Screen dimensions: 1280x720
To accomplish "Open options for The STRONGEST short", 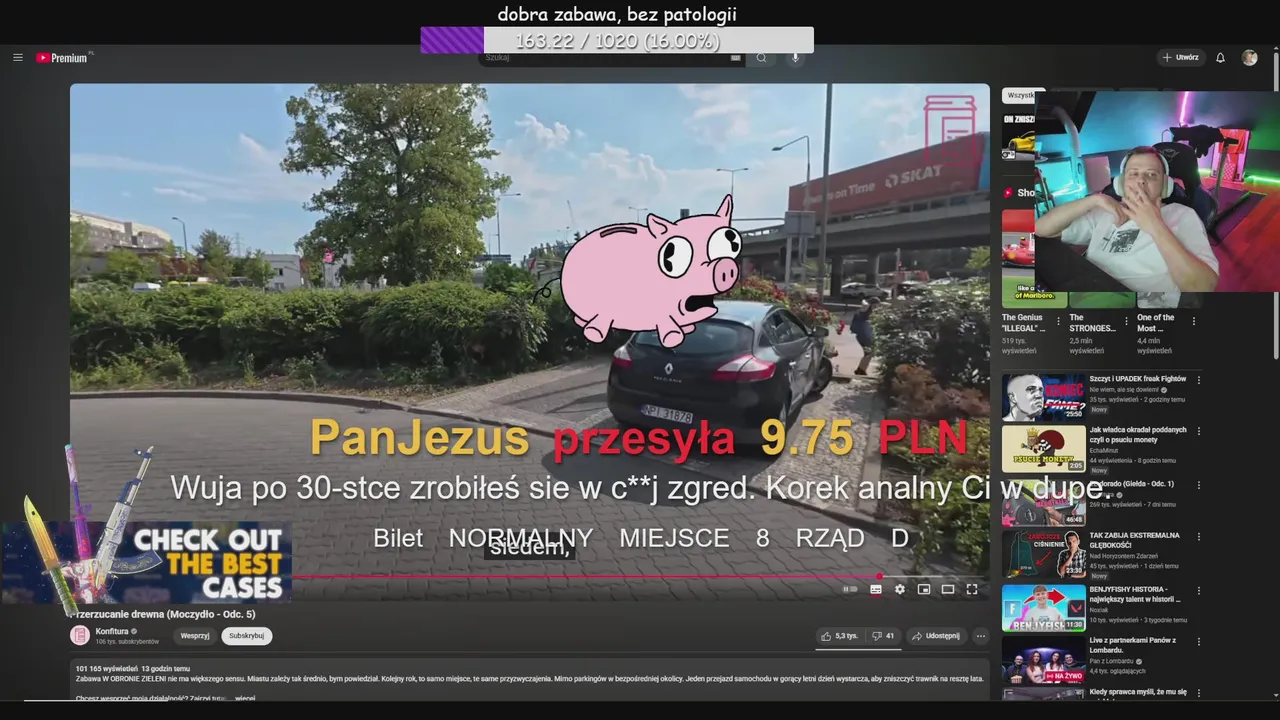I will pos(1126,322).
